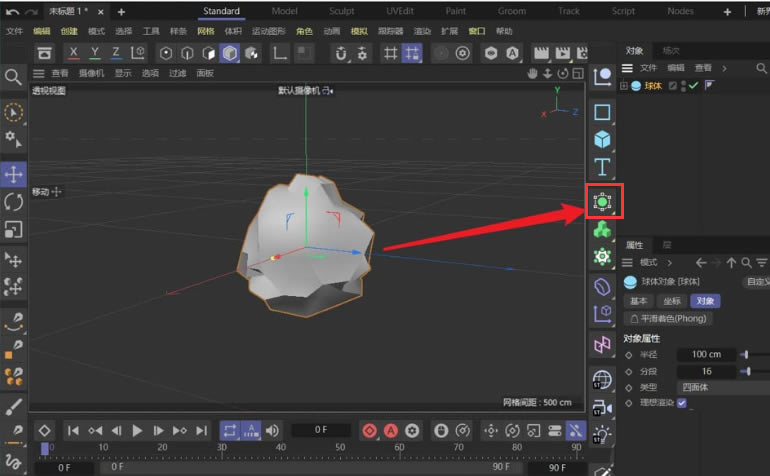Play the animation forward
This screenshot has height=476, width=770.
pyautogui.click(x=137, y=431)
